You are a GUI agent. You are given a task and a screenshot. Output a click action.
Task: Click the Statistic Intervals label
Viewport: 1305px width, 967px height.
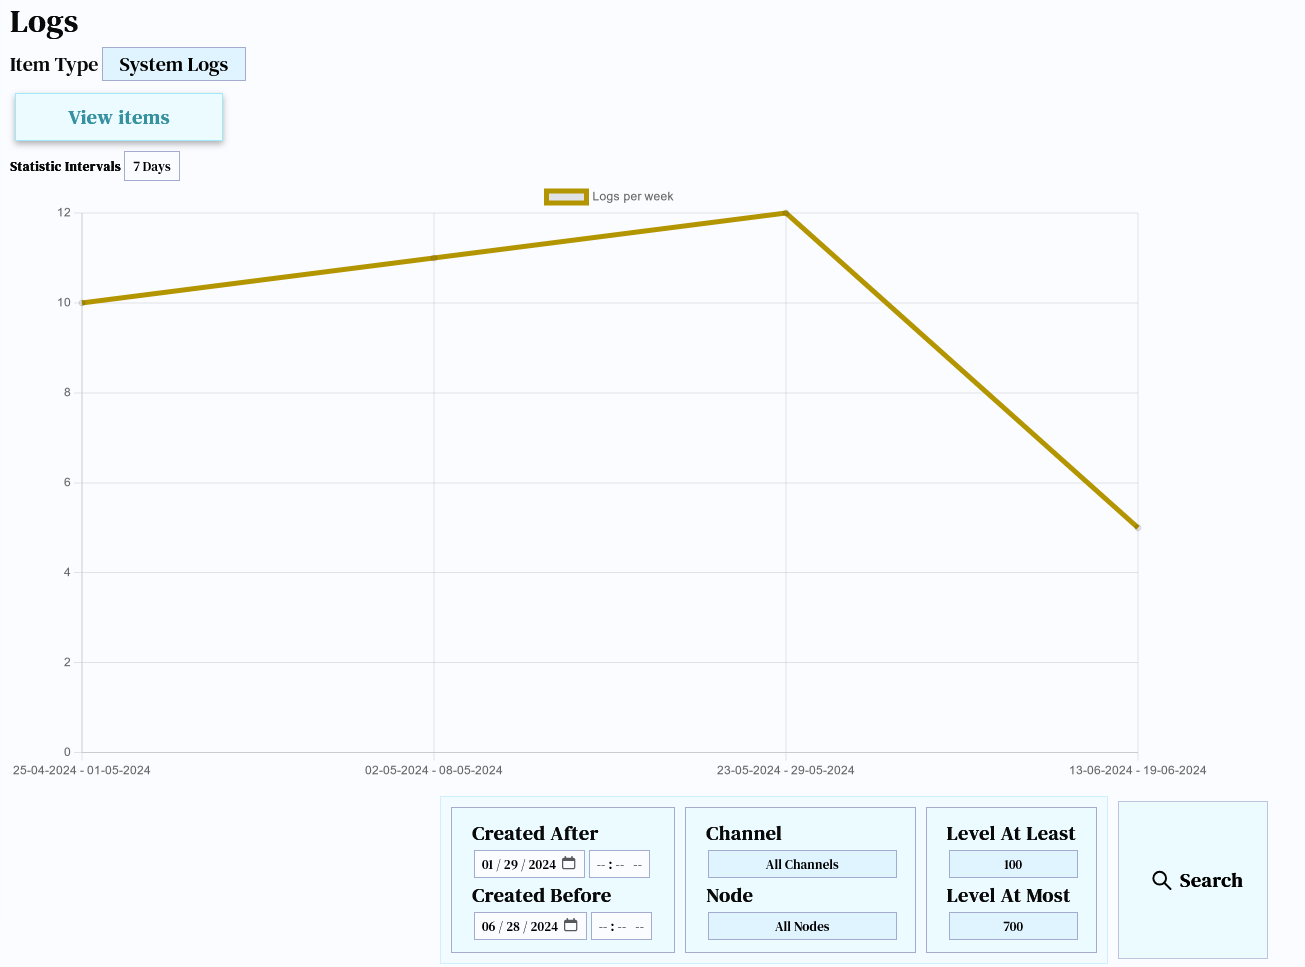pos(65,166)
